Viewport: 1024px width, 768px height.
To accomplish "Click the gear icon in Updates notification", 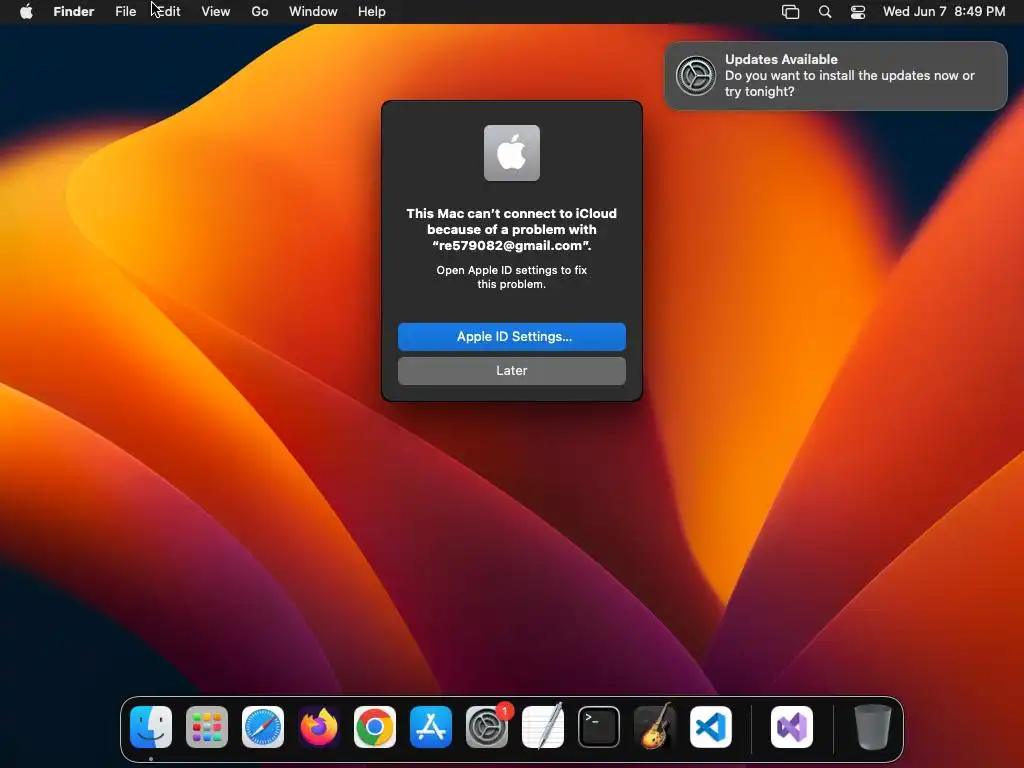I will tap(696, 76).
